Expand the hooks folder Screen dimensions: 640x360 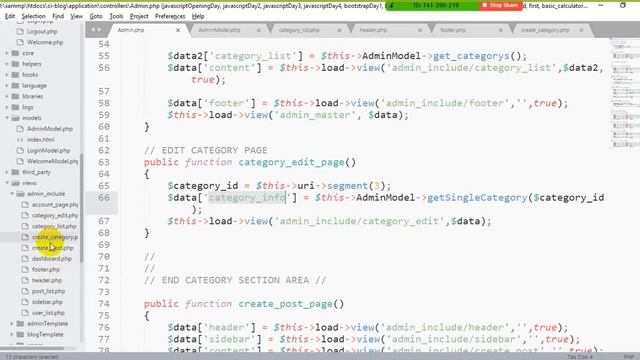(7, 75)
